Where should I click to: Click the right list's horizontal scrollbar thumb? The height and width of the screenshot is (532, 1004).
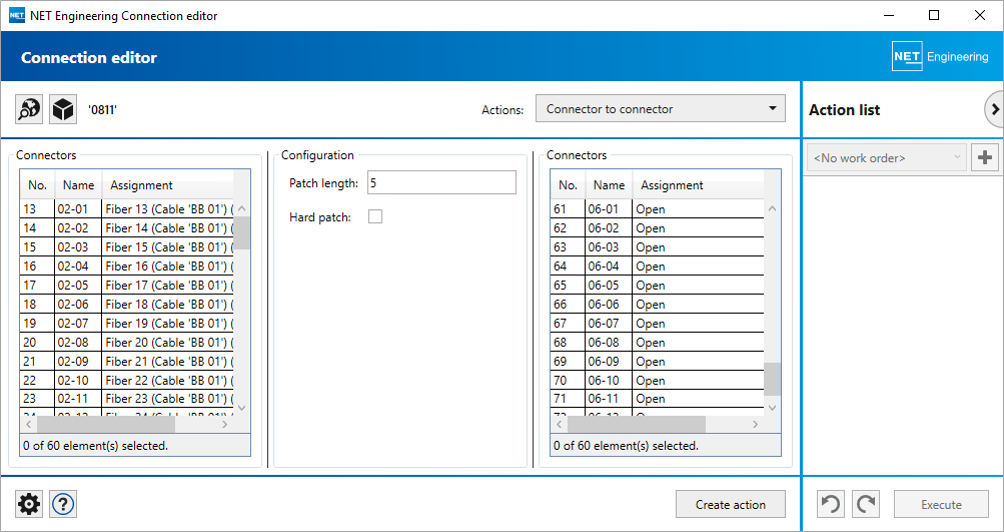tap(636, 424)
